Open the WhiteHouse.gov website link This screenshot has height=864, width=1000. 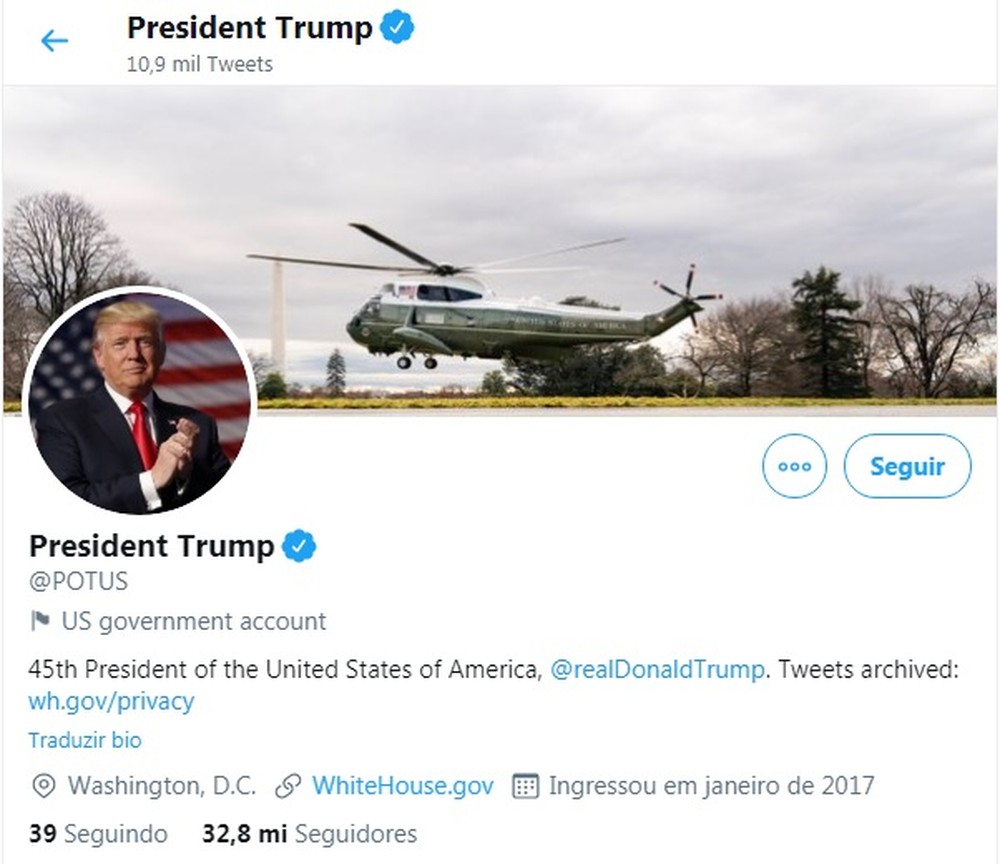[402, 786]
